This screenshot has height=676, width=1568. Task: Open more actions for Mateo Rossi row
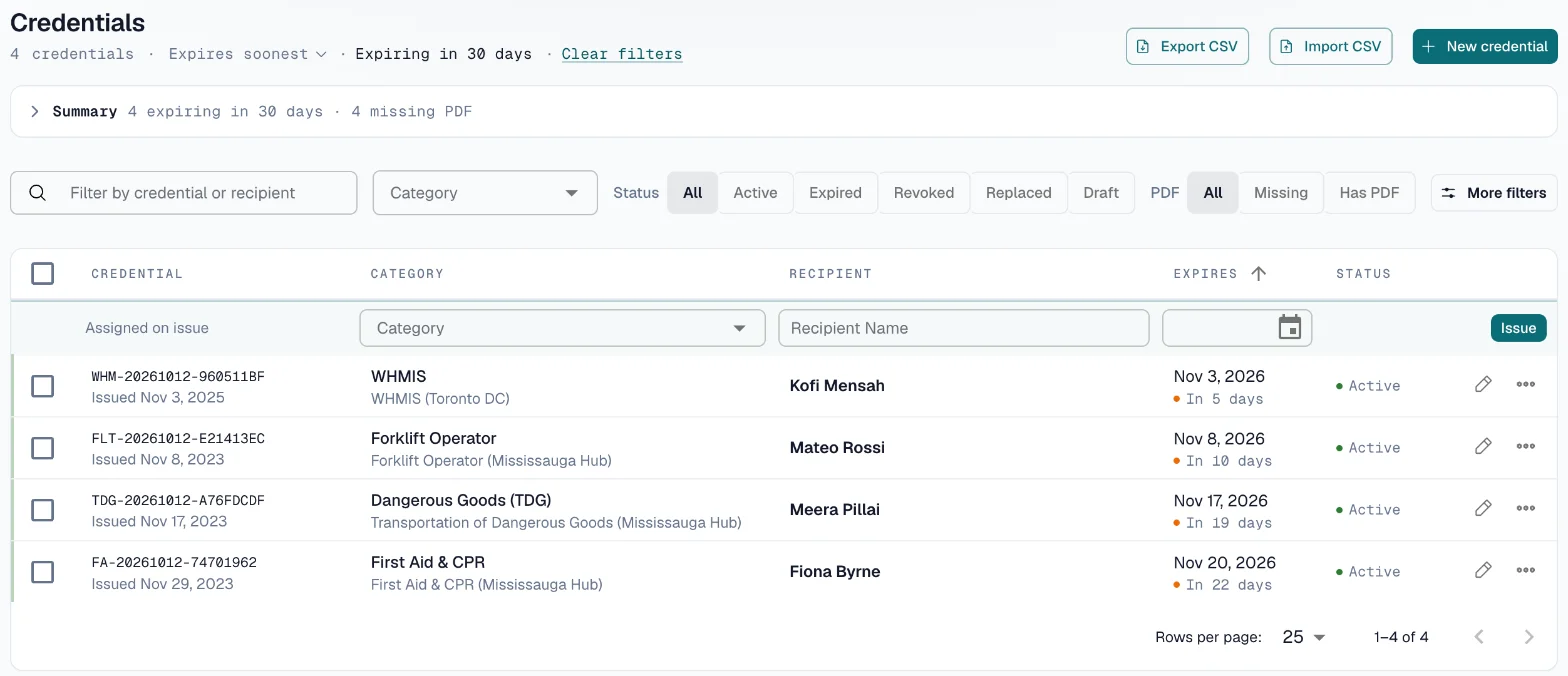(1525, 446)
